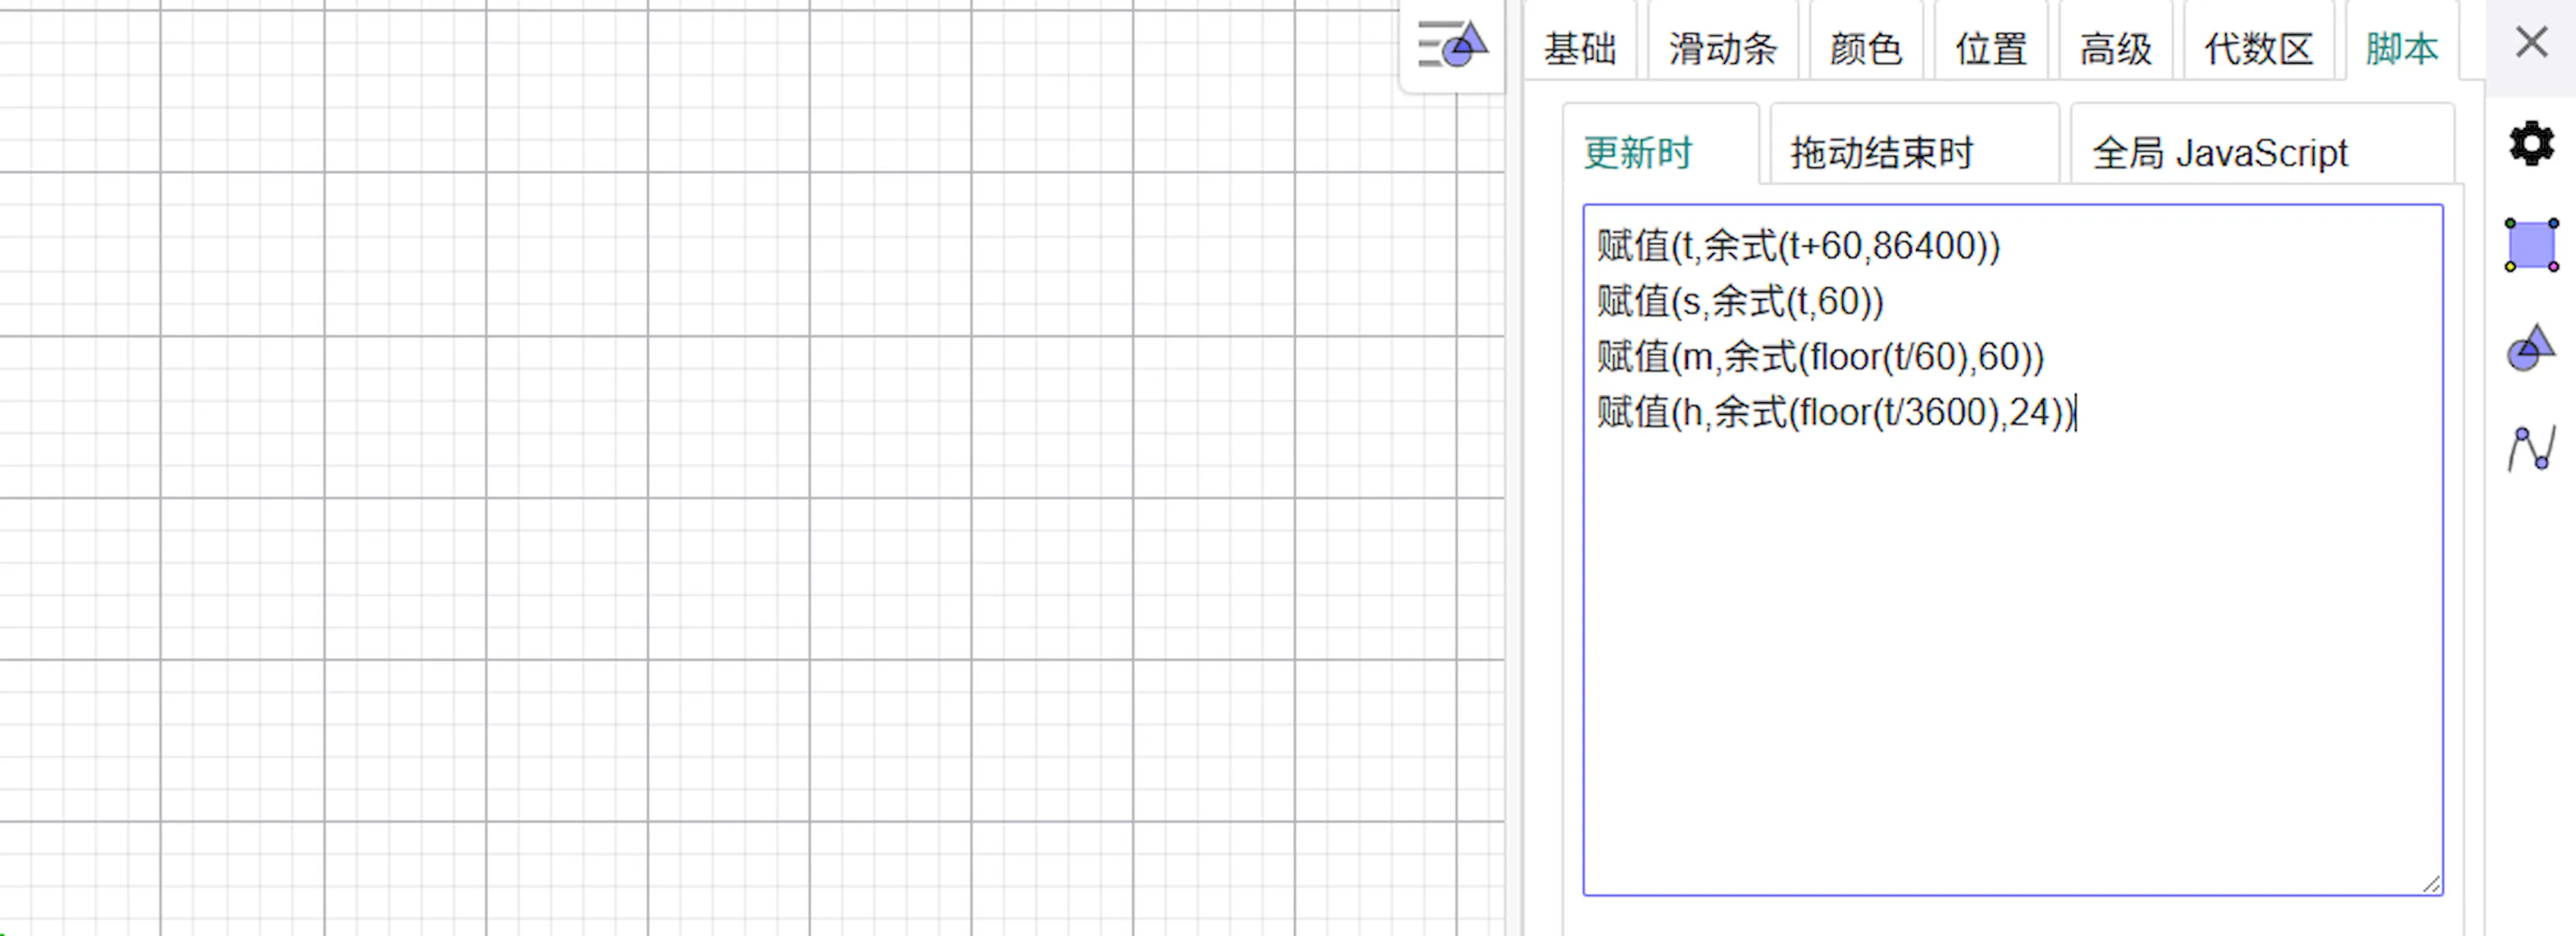The width and height of the screenshot is (2576, 936).
Task: Click the script textarea resize handle
Action: point(2431,884)
